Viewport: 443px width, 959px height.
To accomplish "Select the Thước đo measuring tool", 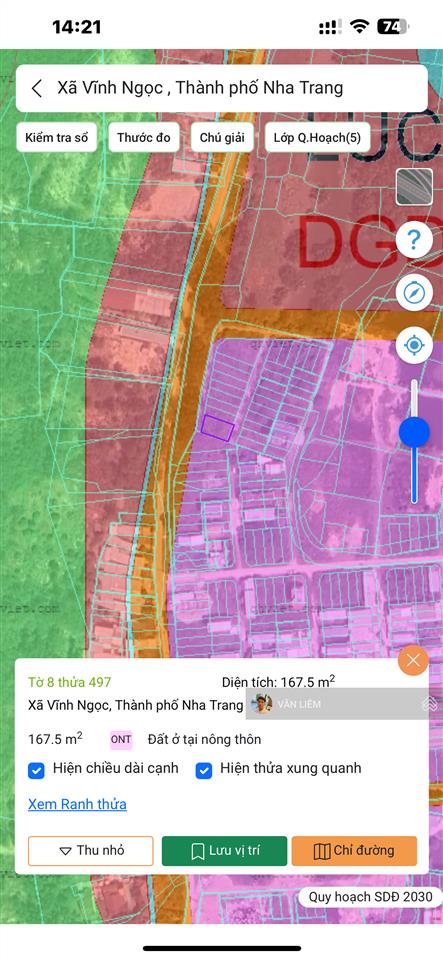I will click(144, 138).
